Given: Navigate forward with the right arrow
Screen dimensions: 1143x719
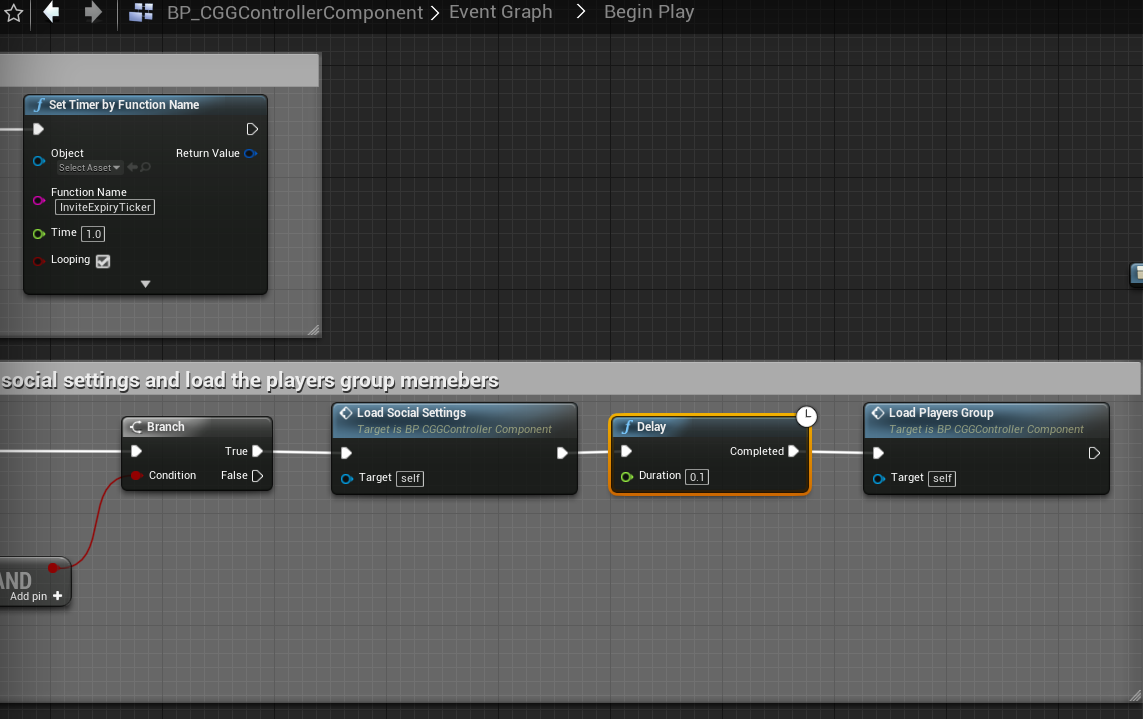Looking at the screenshot, I should (93, 12).
